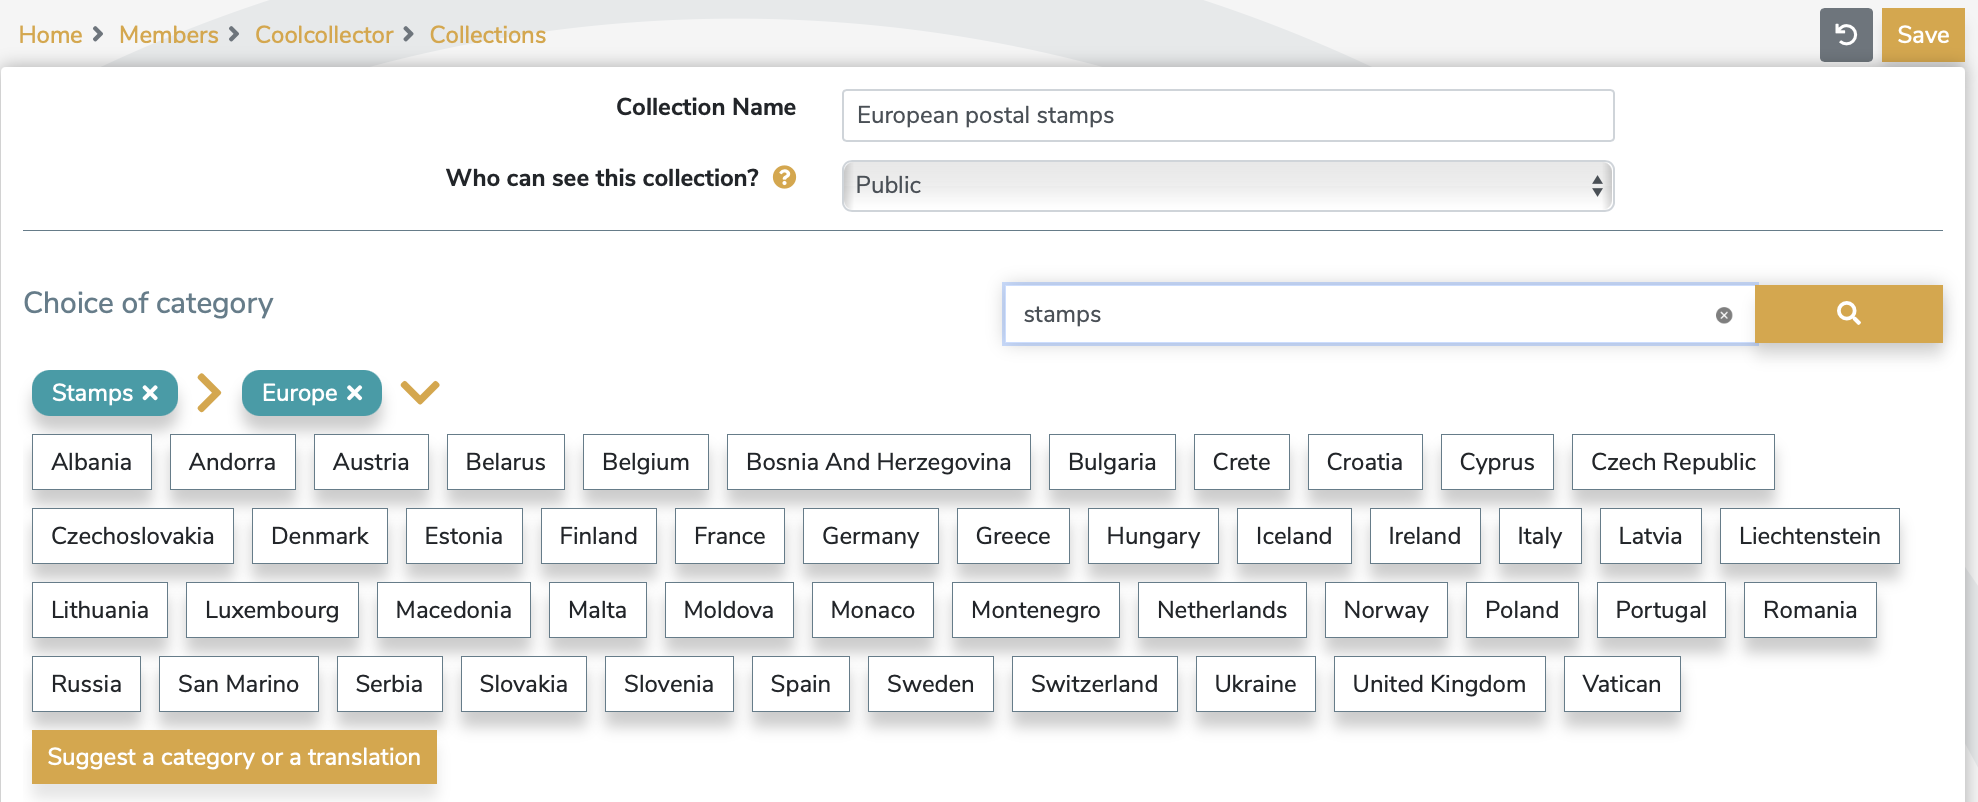This screenshot has height=802, width=1978.
Task: Choose Lithuania category
Action: [x=100, y=610]
